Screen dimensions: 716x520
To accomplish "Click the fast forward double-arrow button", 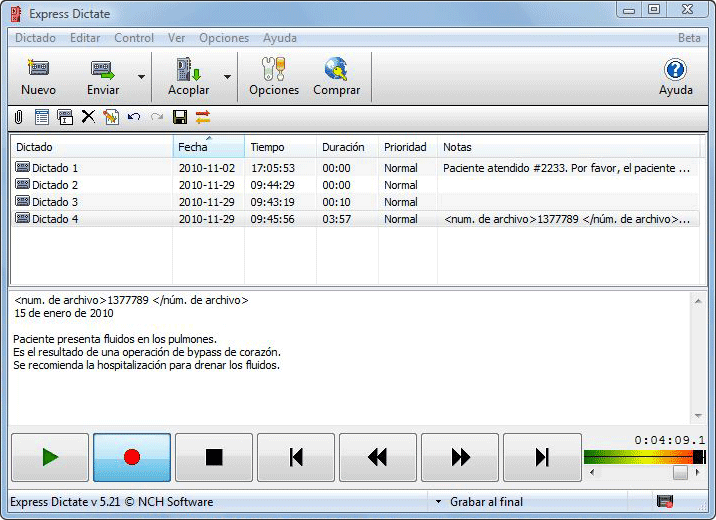I will click(460, 457).
